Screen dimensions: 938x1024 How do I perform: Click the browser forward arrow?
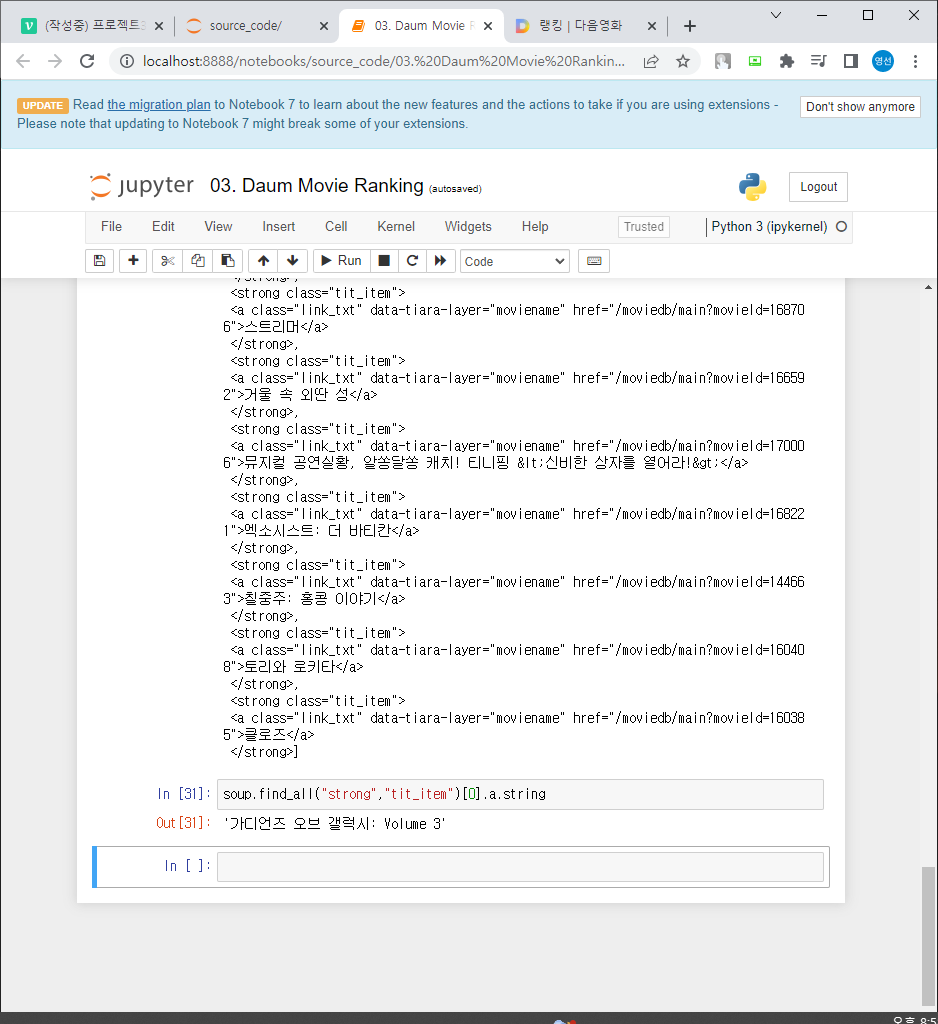pos(55,61)
